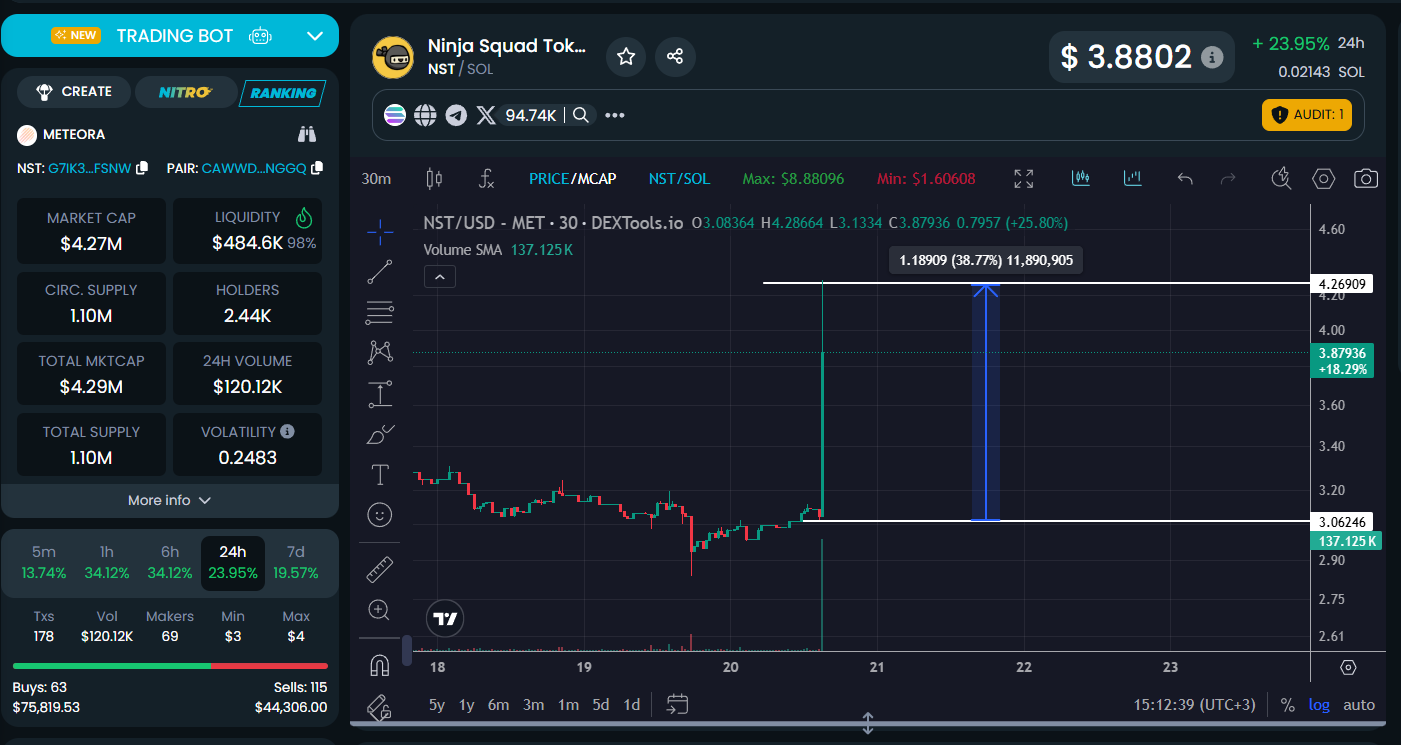Open the Ranking button
The image size is (1401, 745).
282,93
